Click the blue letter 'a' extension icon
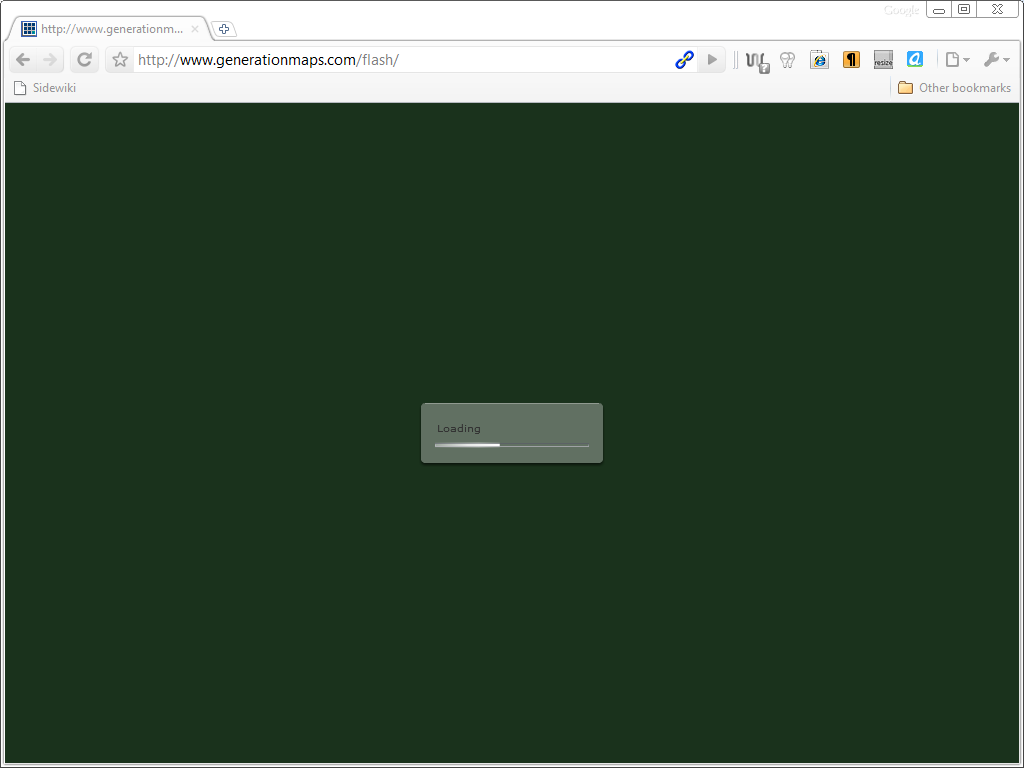The height and width of the screenshot is (768, 1024). pyautogui.click(x=914, y=60)
